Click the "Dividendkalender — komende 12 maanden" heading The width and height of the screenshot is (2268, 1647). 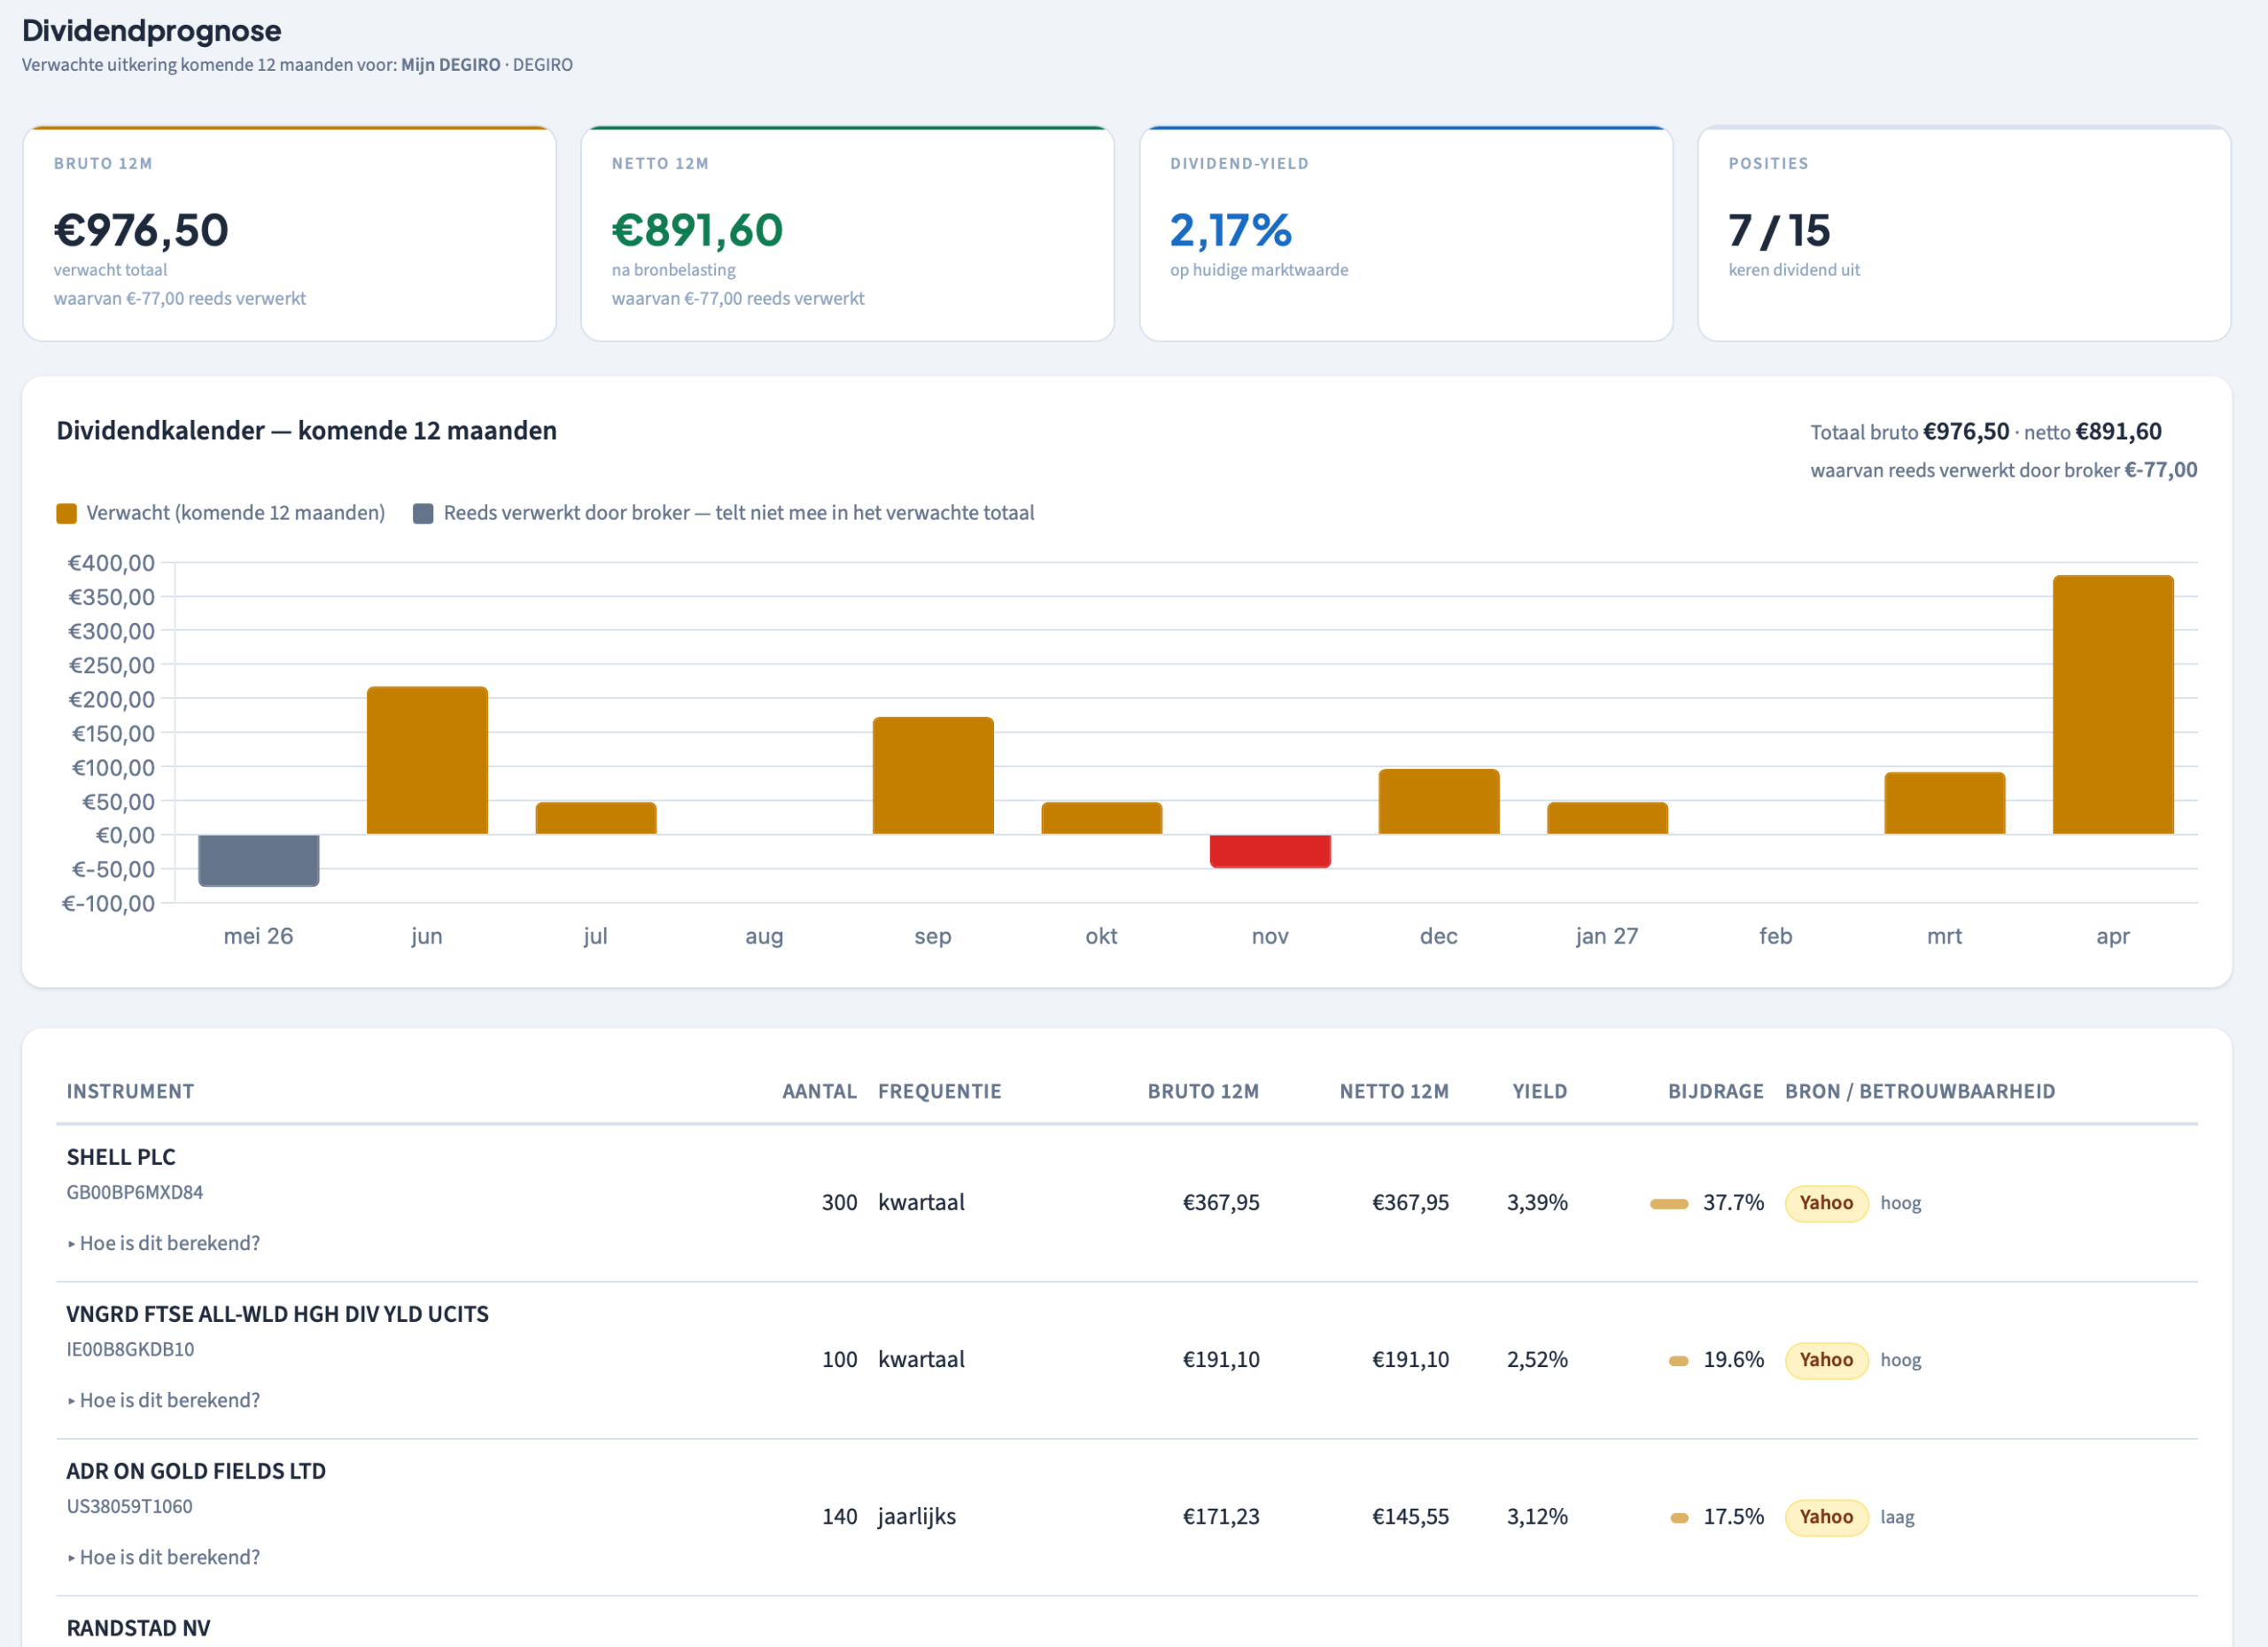pos(307,431)
